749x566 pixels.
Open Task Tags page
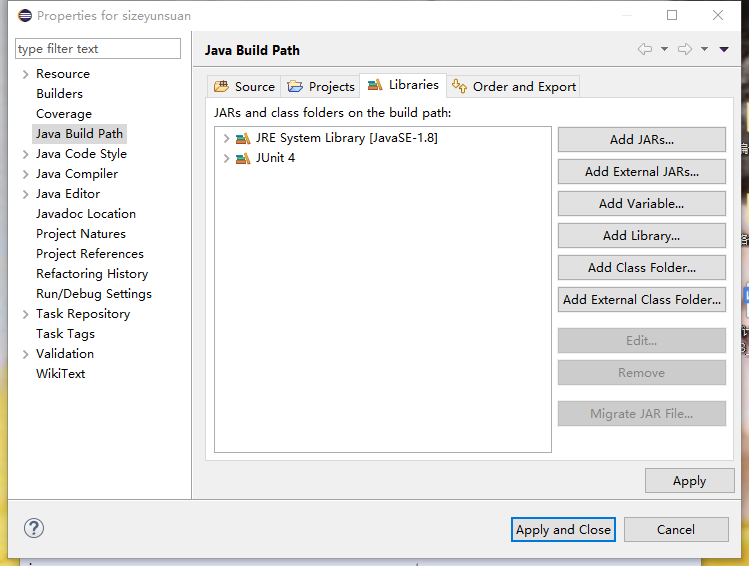click(65, 334)
